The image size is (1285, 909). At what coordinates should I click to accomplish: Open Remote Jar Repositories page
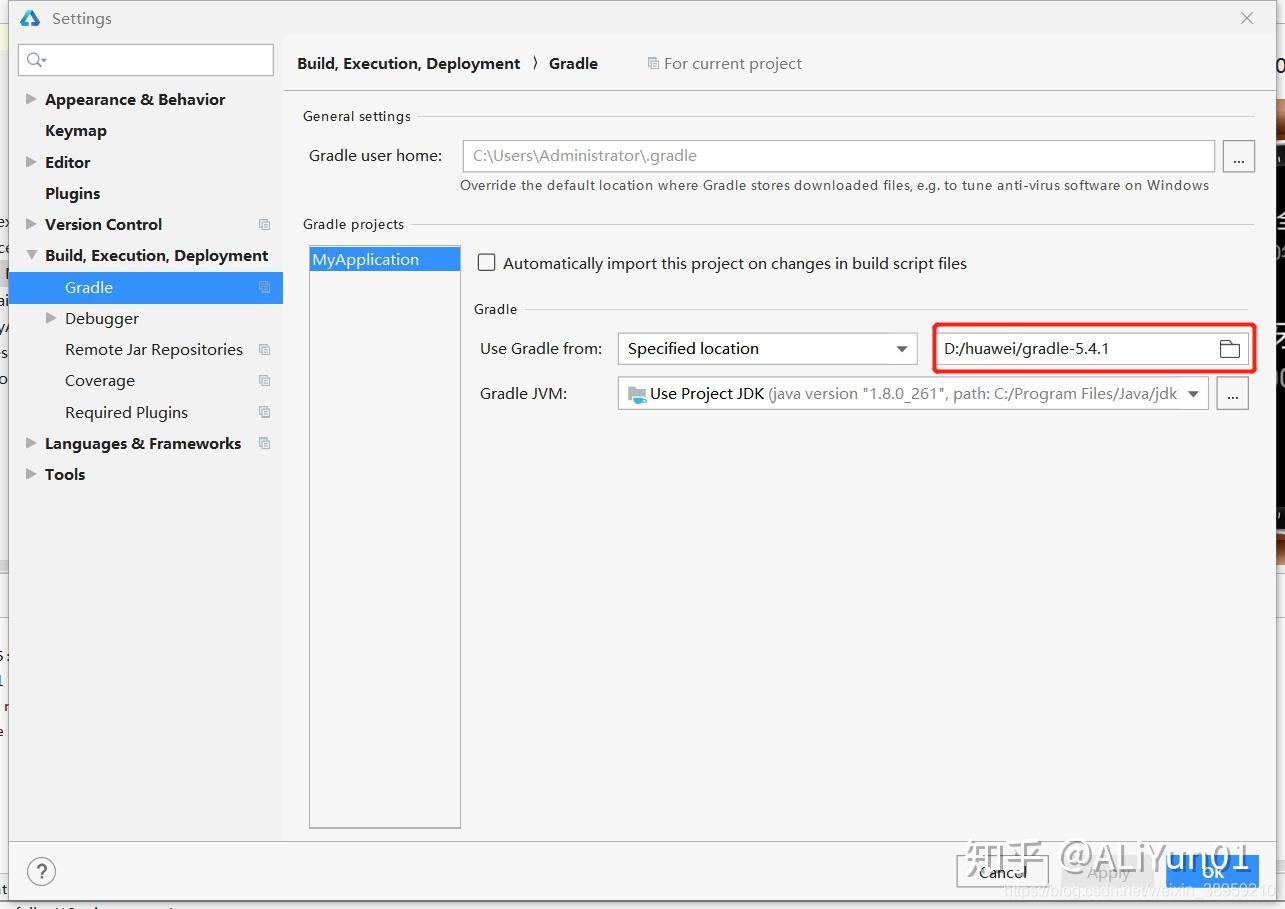tap(154, 350)
